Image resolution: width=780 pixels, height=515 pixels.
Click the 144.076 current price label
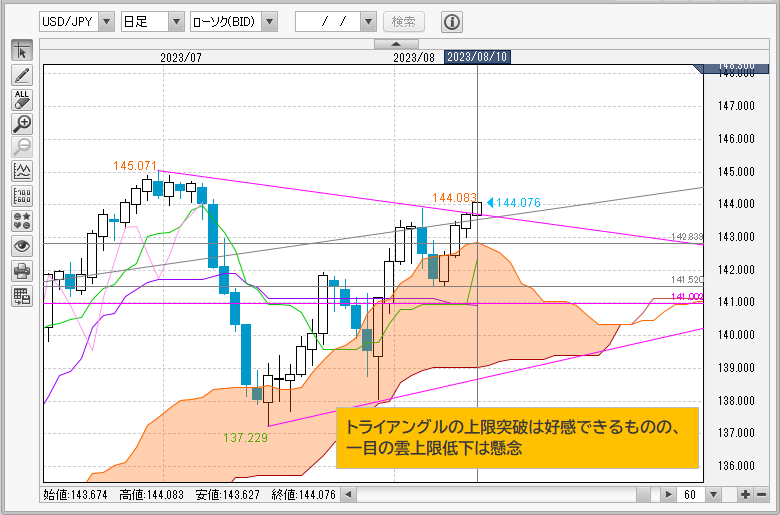coord(518,203)
